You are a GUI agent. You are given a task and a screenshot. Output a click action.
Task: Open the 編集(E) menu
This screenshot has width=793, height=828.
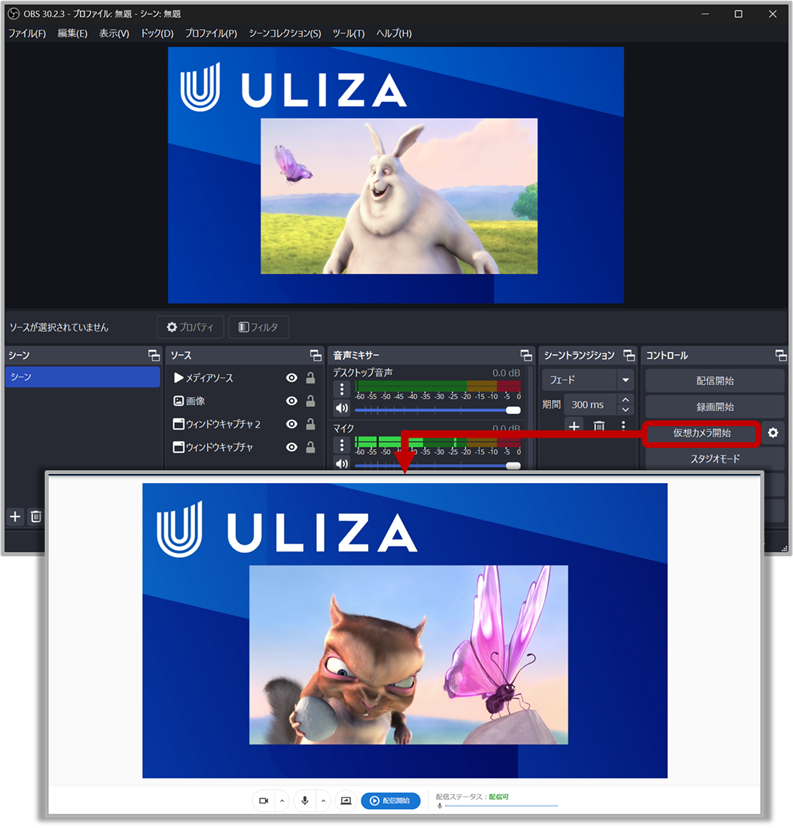click(72, 33)
